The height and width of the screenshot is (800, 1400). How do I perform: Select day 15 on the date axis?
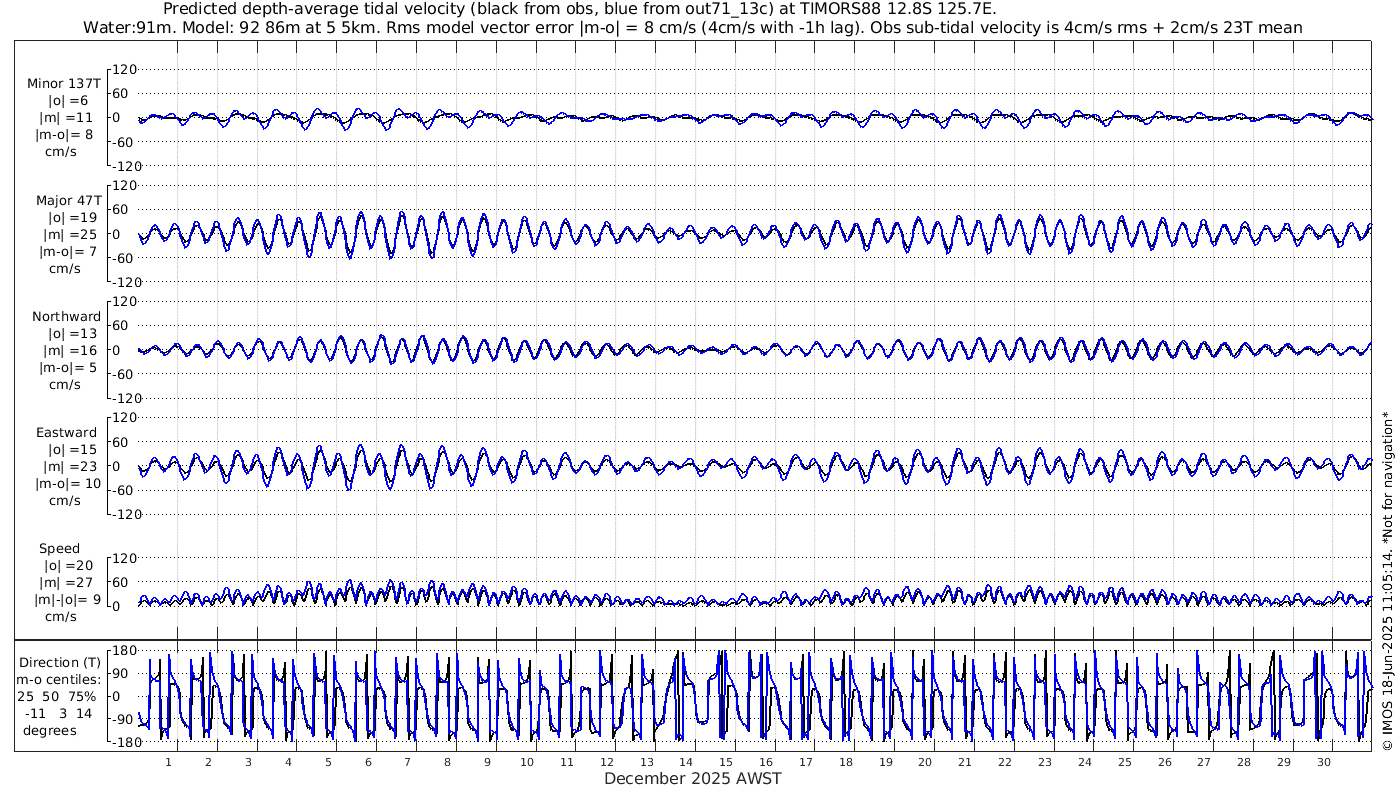click(x=726, y=762)
